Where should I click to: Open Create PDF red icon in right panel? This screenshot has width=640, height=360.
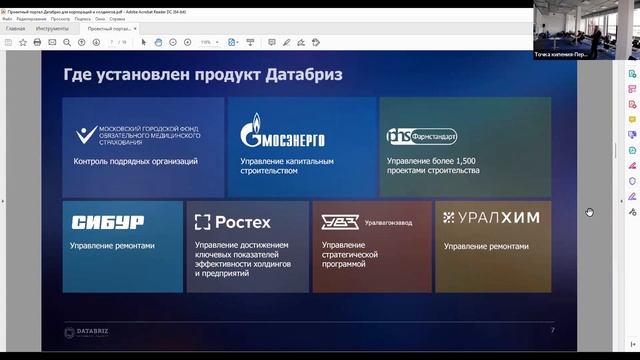tap(632, 104)
